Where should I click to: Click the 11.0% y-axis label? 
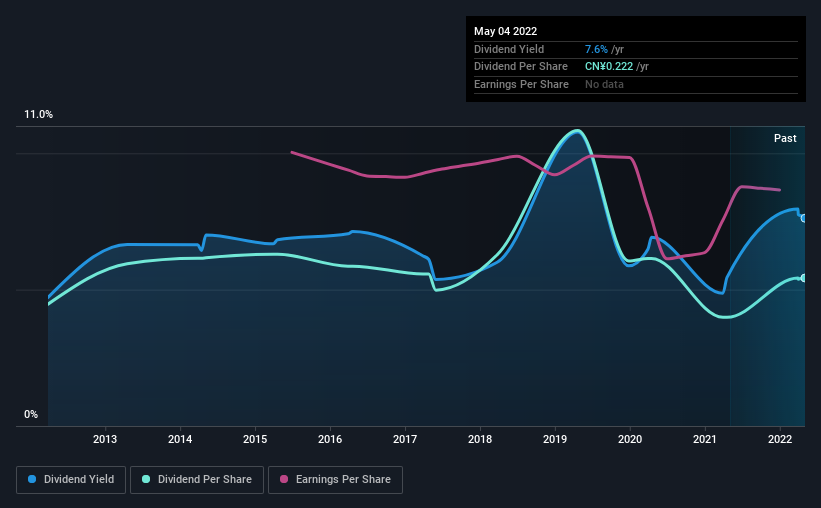(39, 115)
